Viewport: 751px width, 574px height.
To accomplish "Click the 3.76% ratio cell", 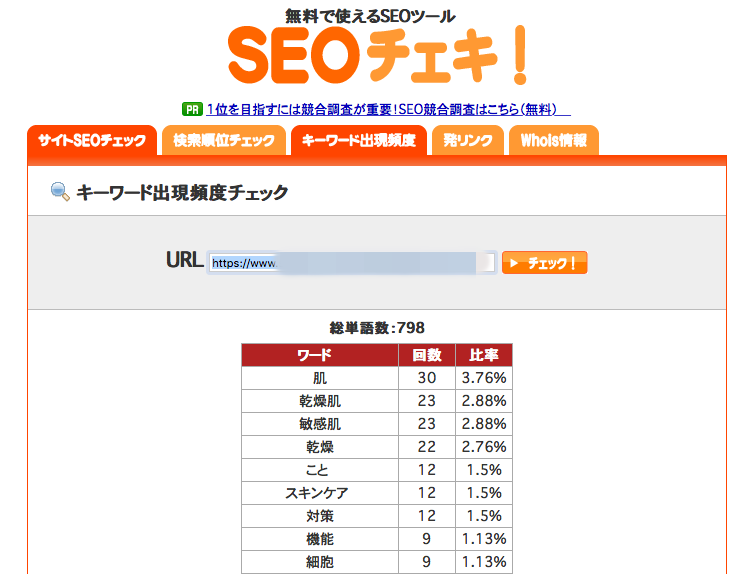I will [484, 378].
